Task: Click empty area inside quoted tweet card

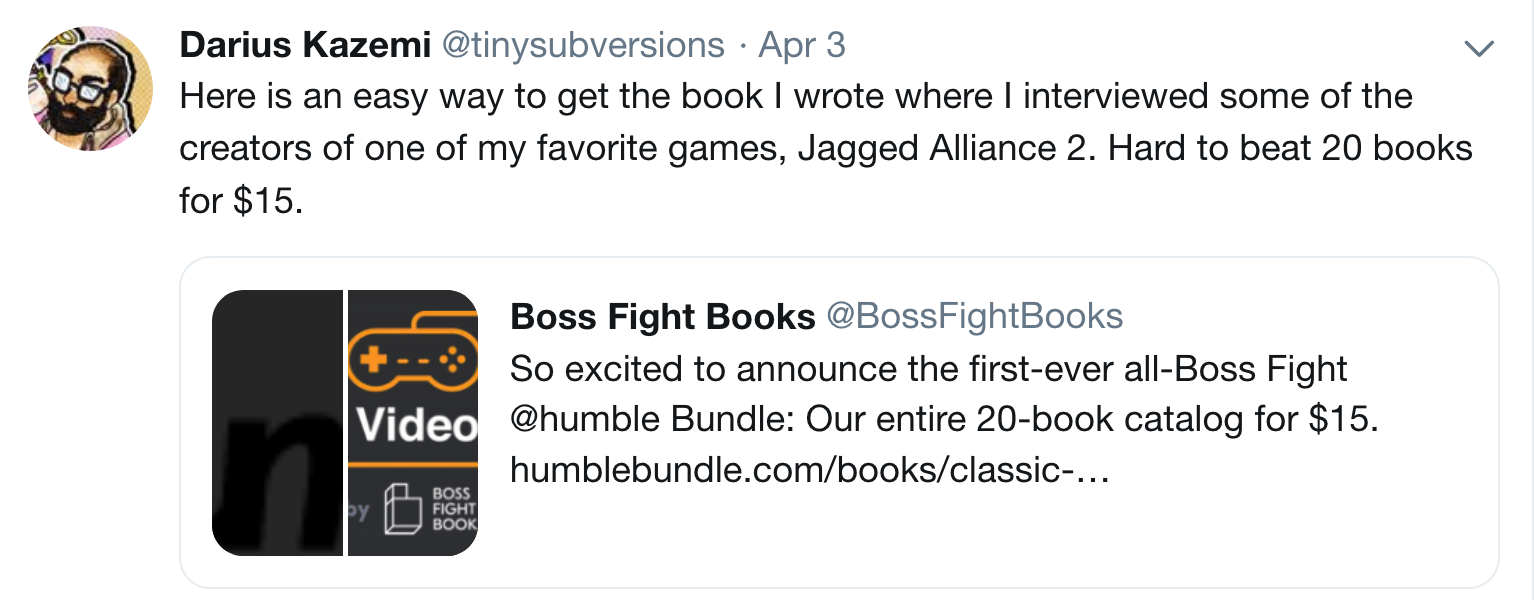Action: coord(1300,520)
